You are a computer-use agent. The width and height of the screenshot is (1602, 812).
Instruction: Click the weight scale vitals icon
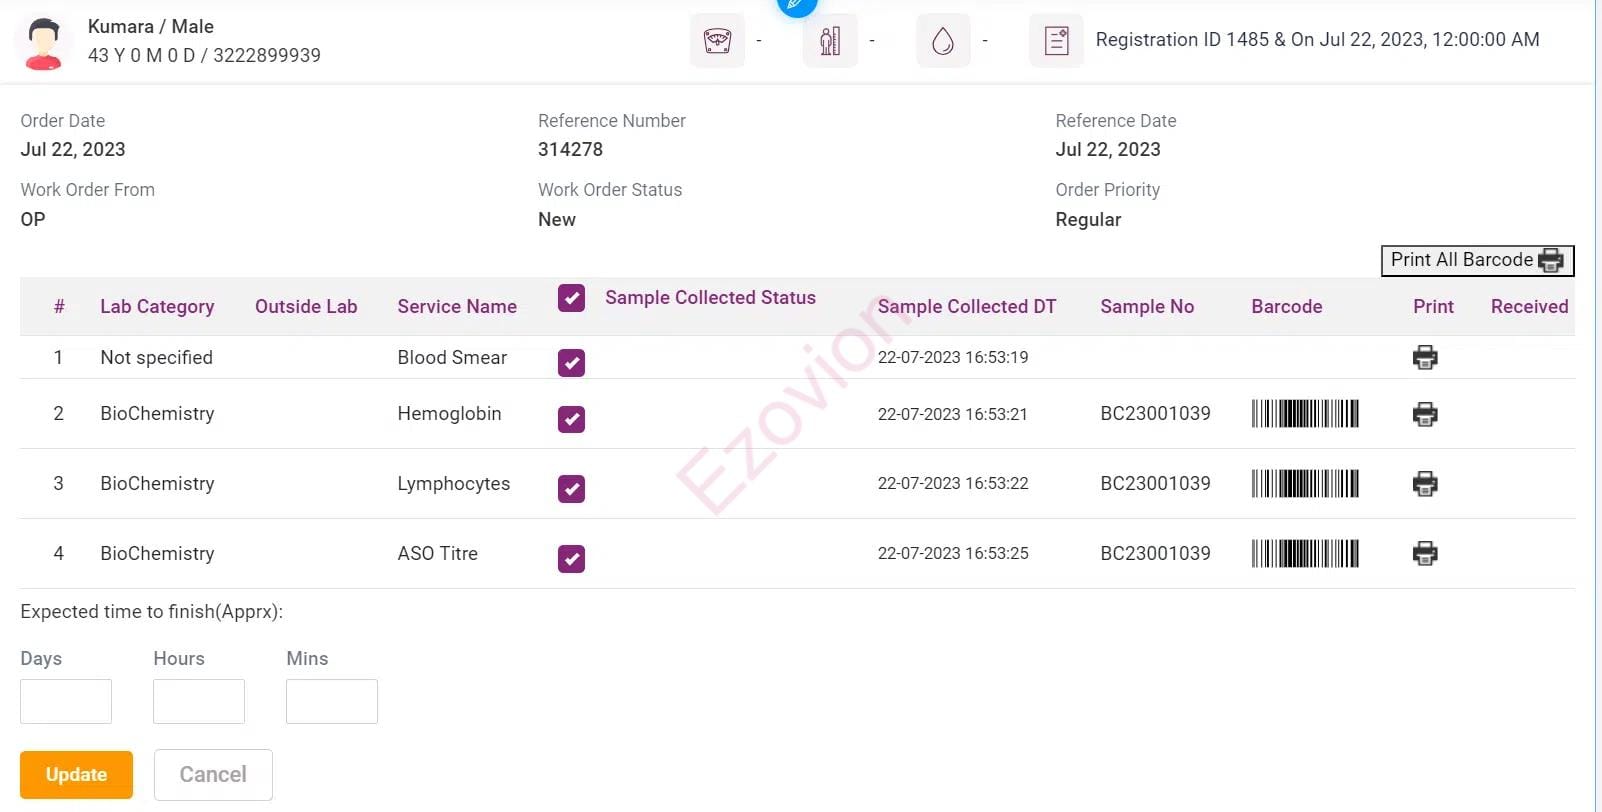(x=717, y=41)
